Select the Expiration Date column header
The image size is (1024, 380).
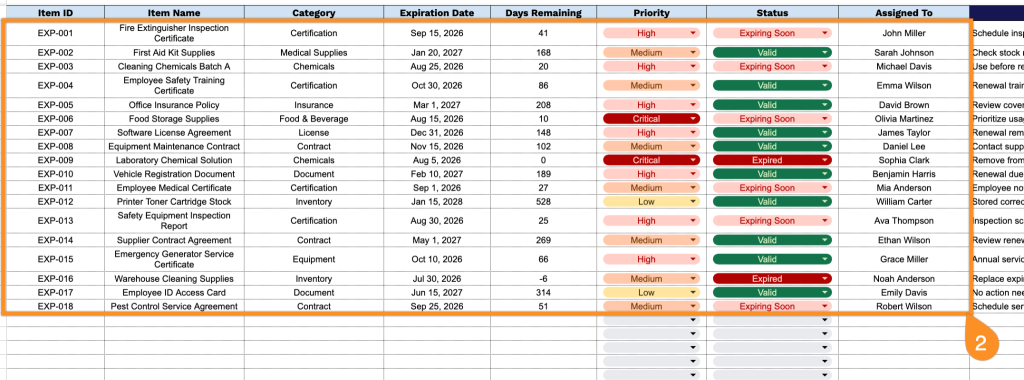click(437, 12)
